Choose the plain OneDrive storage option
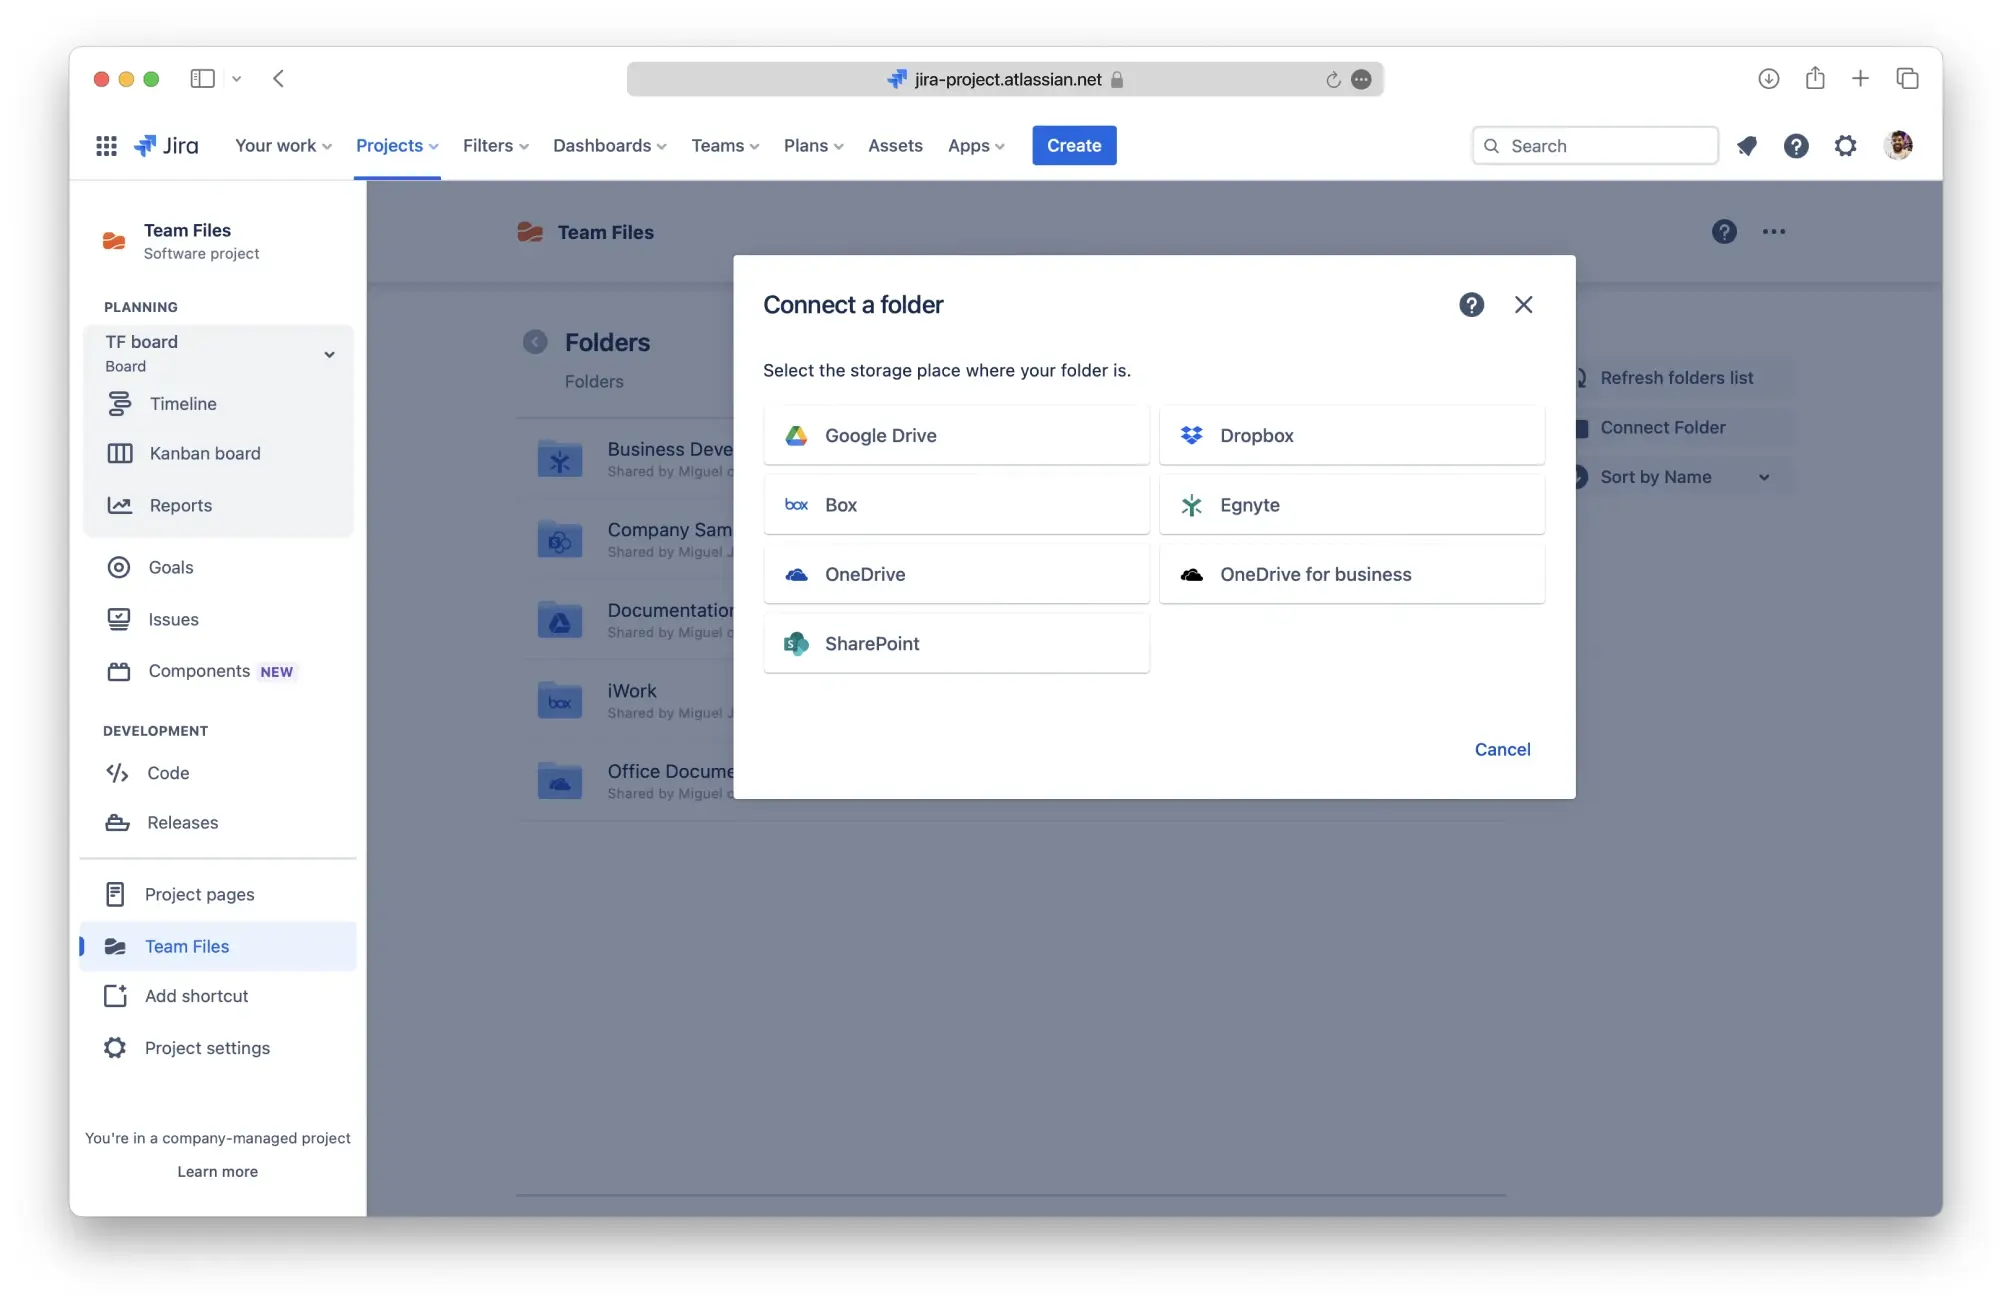This screenshot has width=2012, height=1308. click(956, 574)
